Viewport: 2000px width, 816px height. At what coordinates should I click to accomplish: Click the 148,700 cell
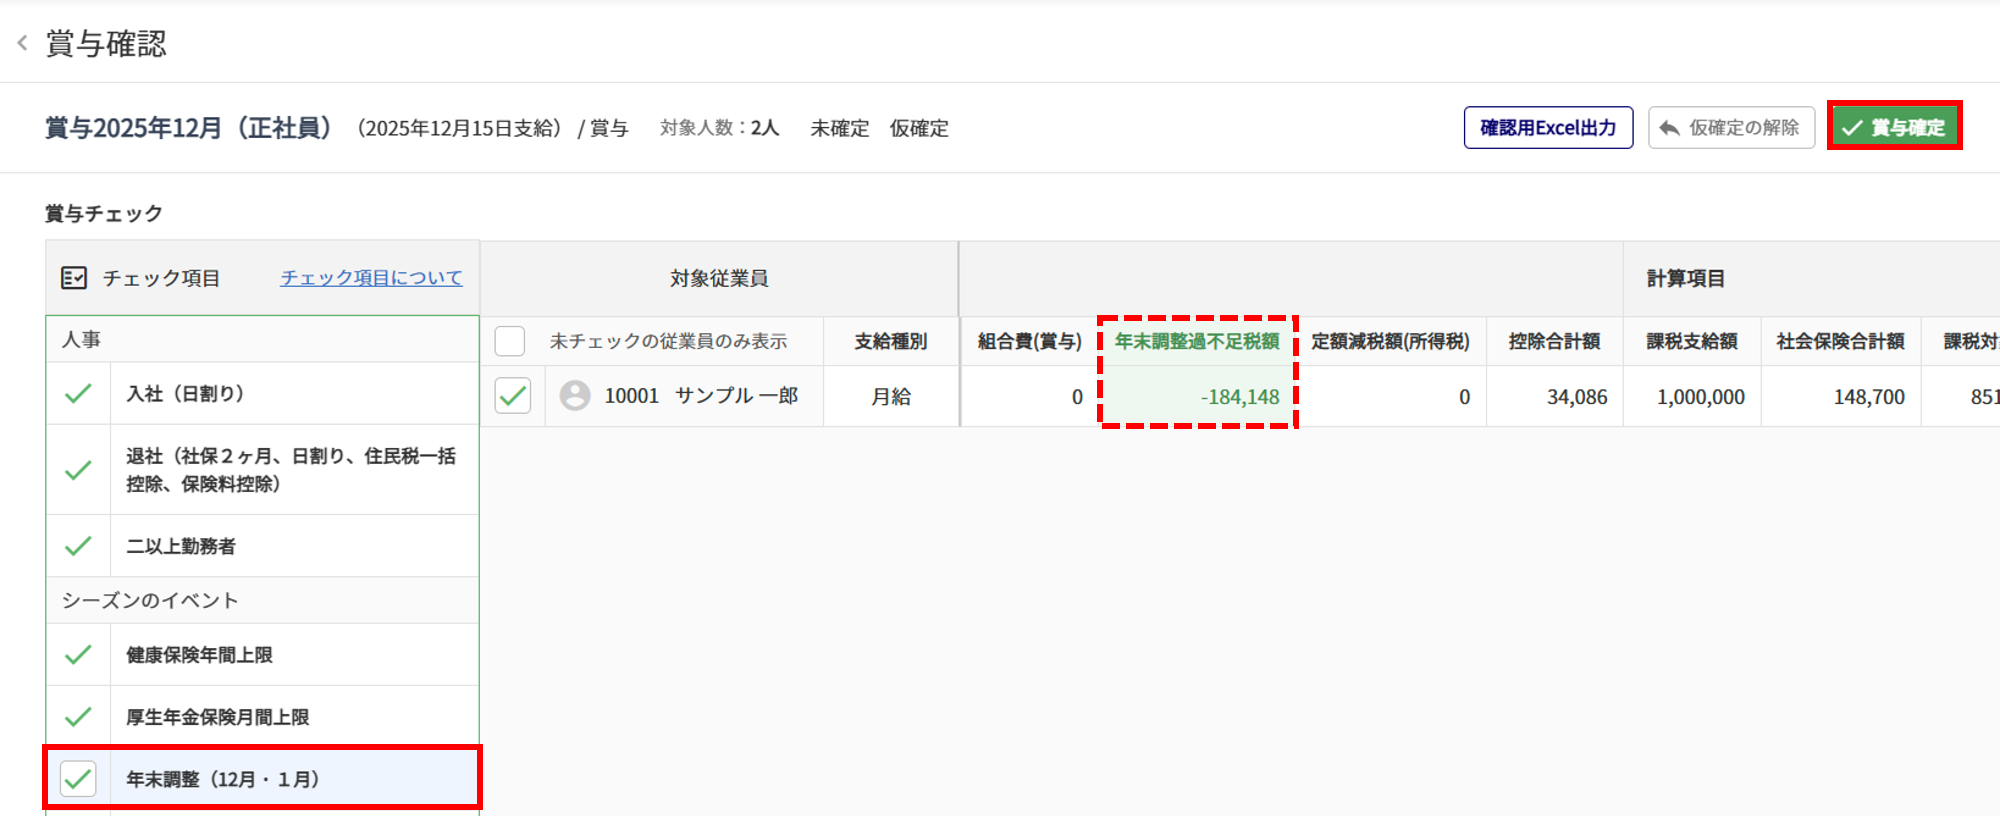tap(1841, 396)
